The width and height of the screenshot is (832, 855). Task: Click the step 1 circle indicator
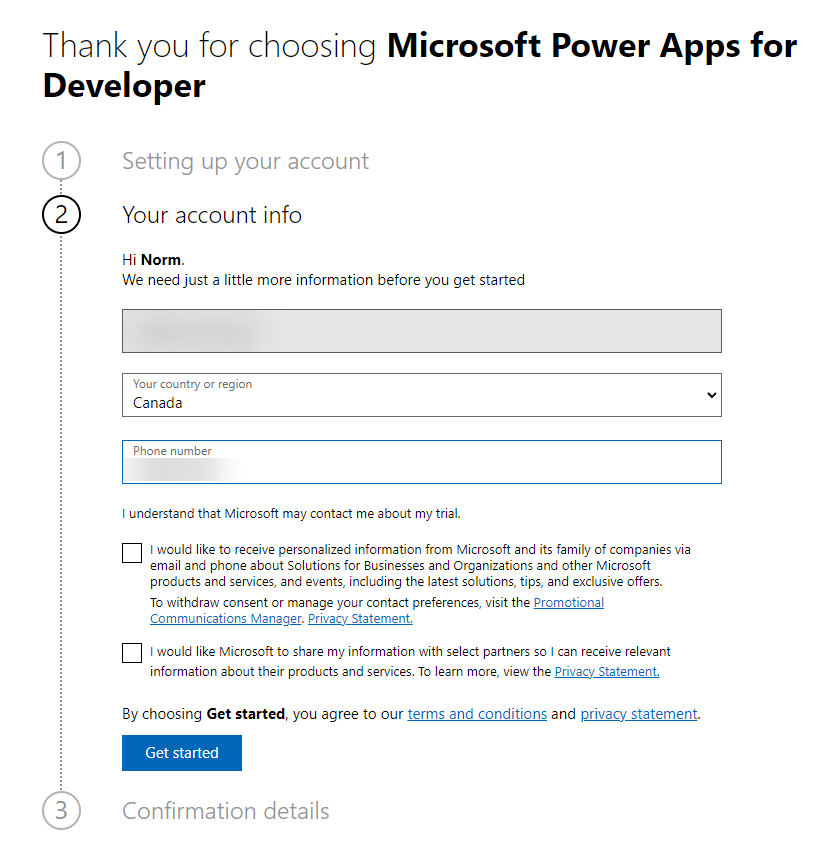point(61,160)
